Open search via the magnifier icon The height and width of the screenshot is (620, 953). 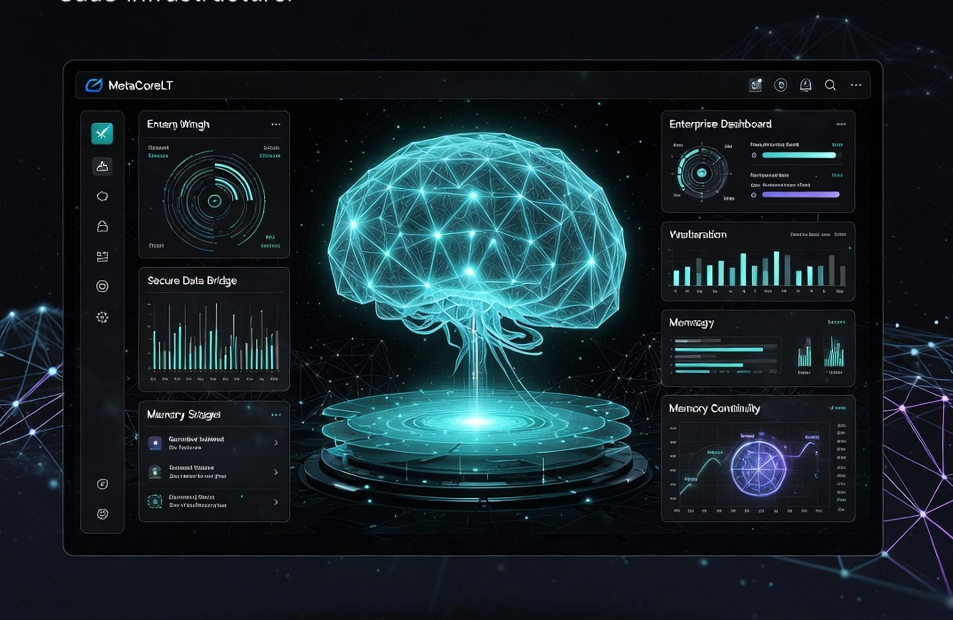[x=830, y=86]
